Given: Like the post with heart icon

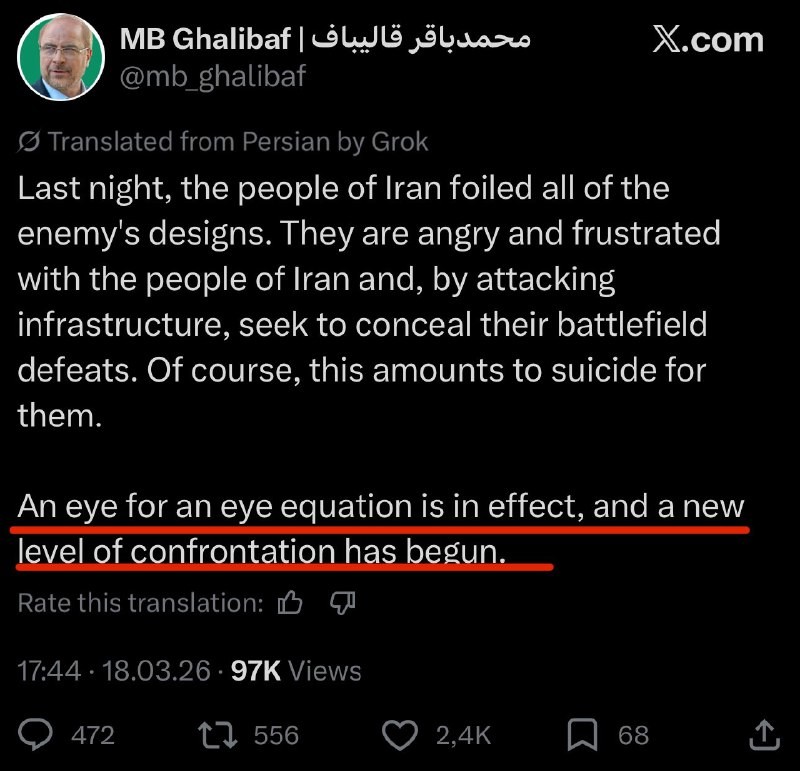Looking at the screenshot, I should 401,736.
